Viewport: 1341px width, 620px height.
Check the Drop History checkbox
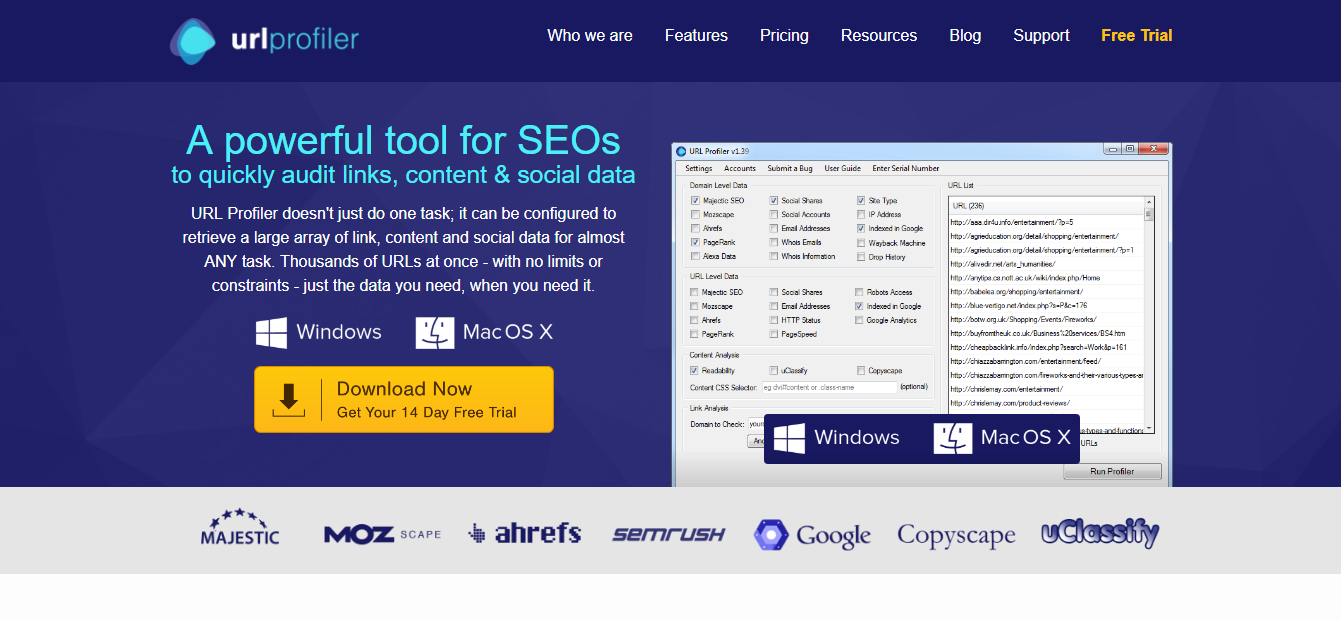(861, 256)
